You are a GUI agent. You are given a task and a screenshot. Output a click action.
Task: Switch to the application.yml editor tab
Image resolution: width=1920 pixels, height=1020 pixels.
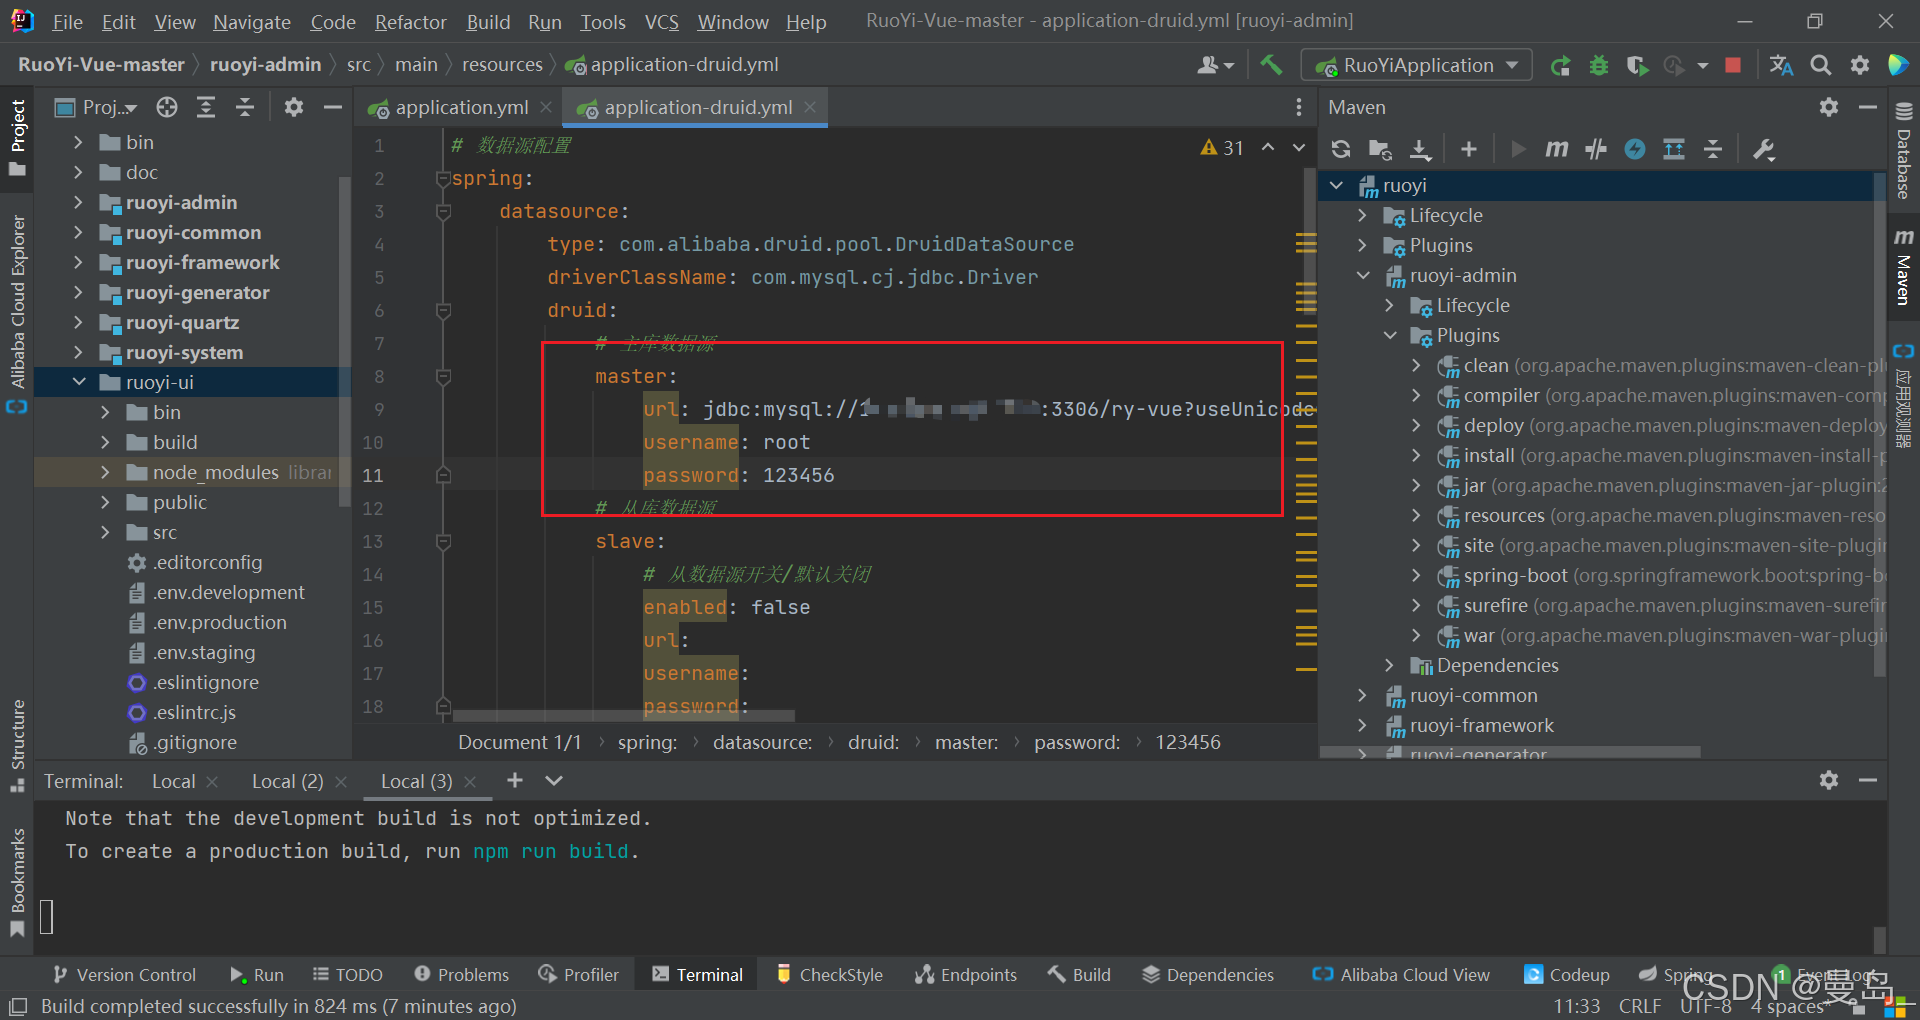[x=460, y=107]
